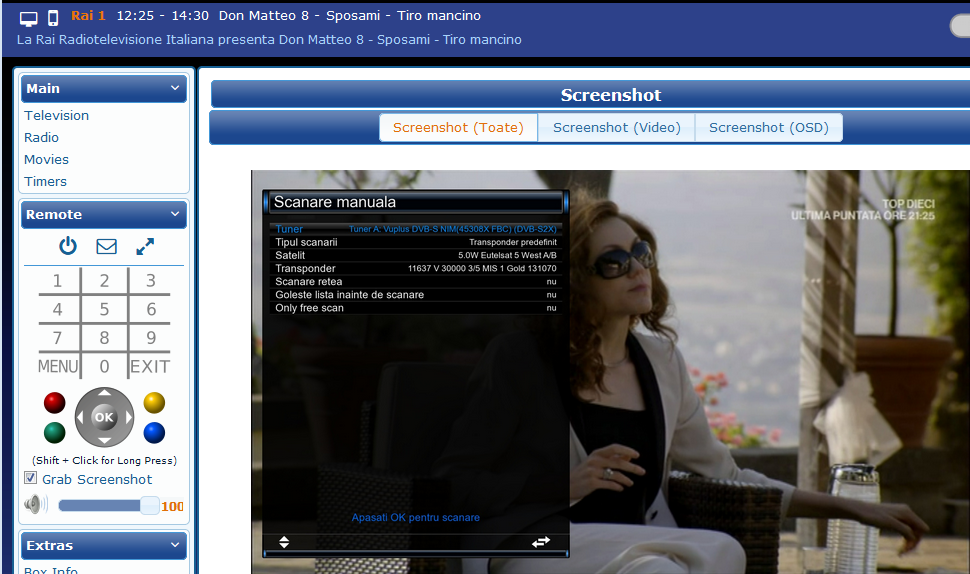
Task: Collapse the Remote panel chevron
Action: pyautogui.click(x=175, y=214)
